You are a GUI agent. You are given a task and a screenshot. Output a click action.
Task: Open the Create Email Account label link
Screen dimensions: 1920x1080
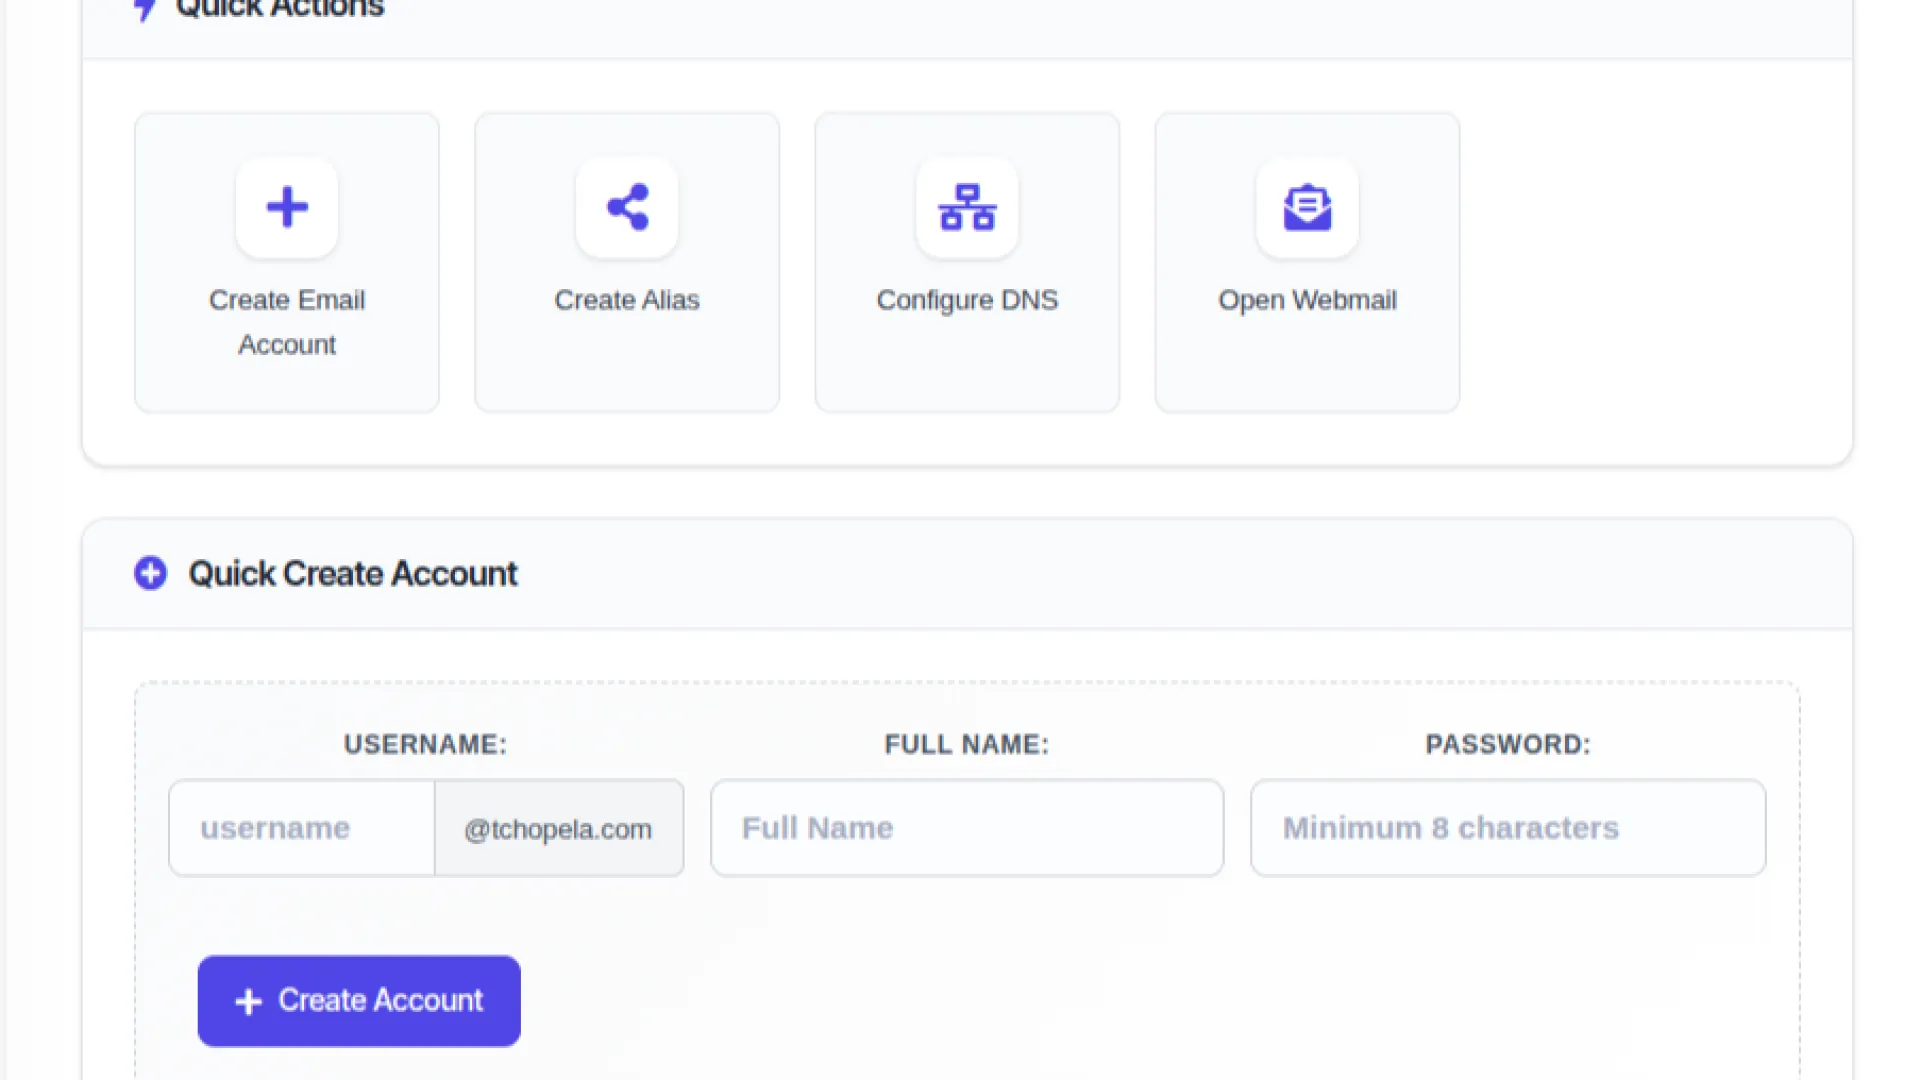tap(287, 321)
